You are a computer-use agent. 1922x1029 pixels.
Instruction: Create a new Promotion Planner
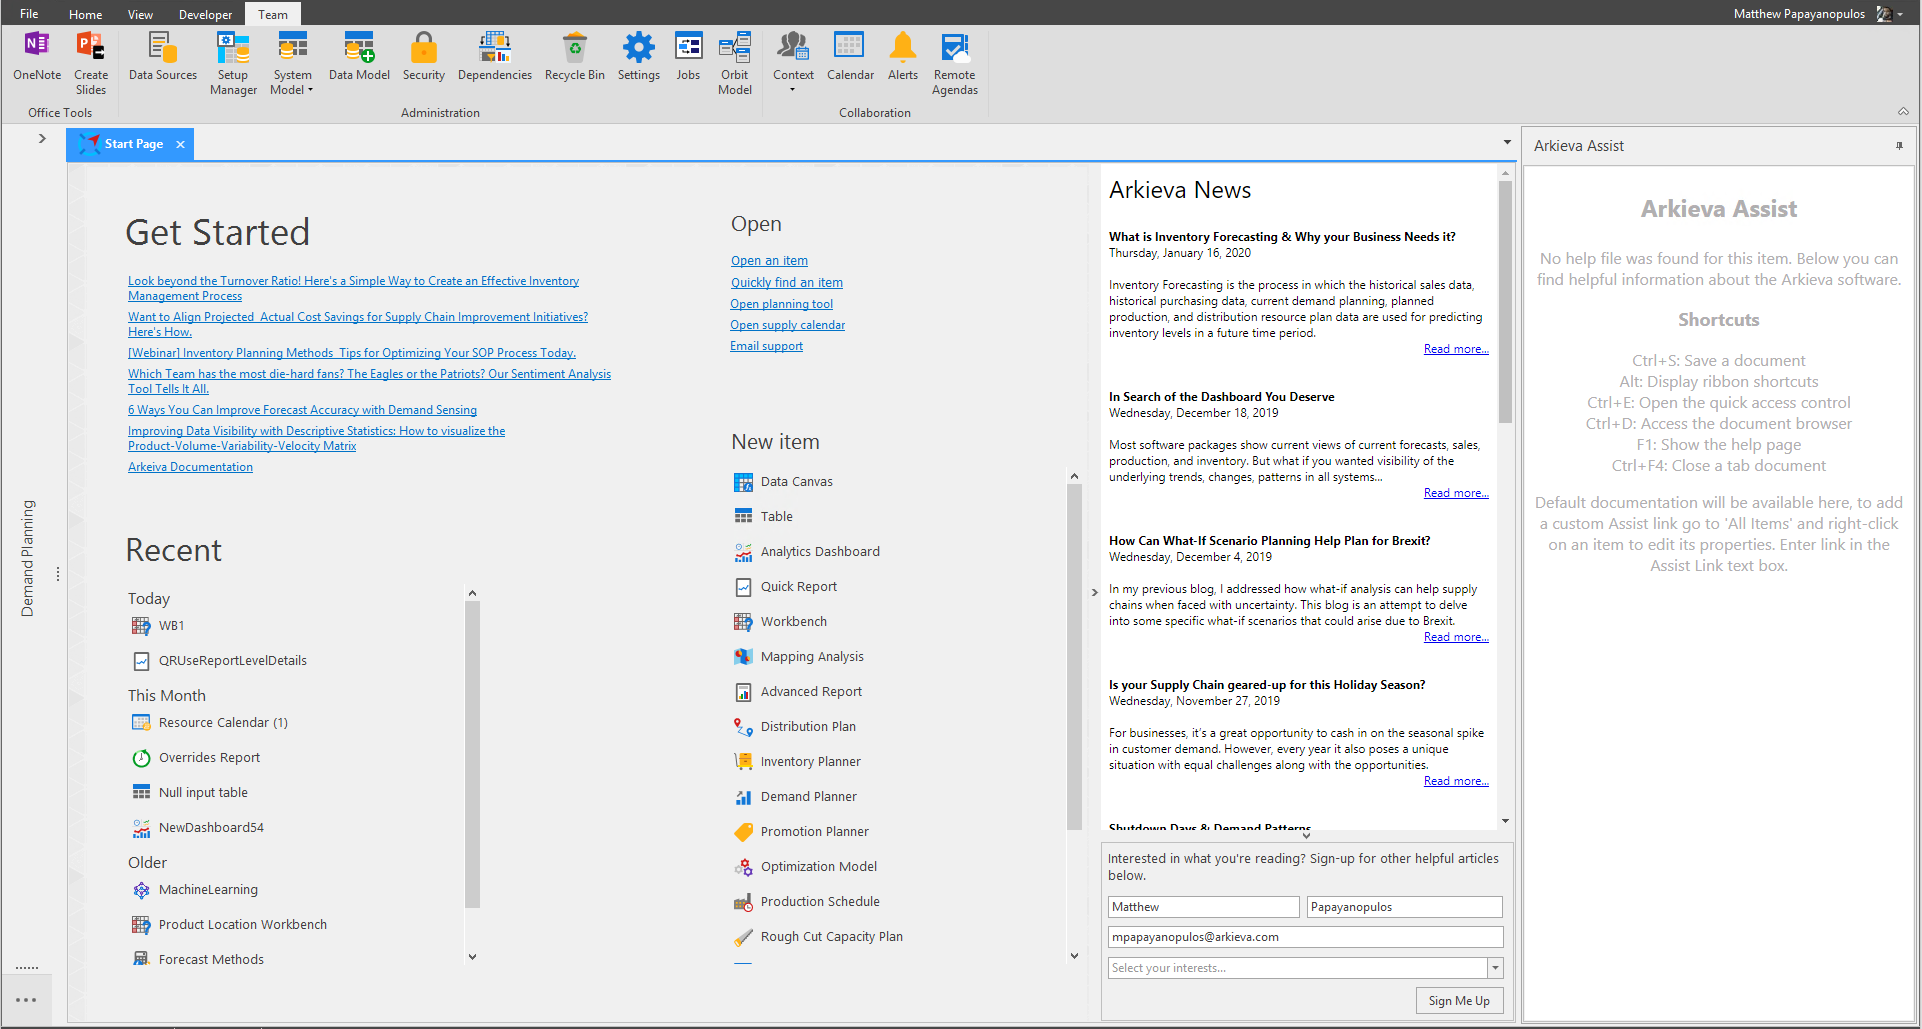pos(802,832)
